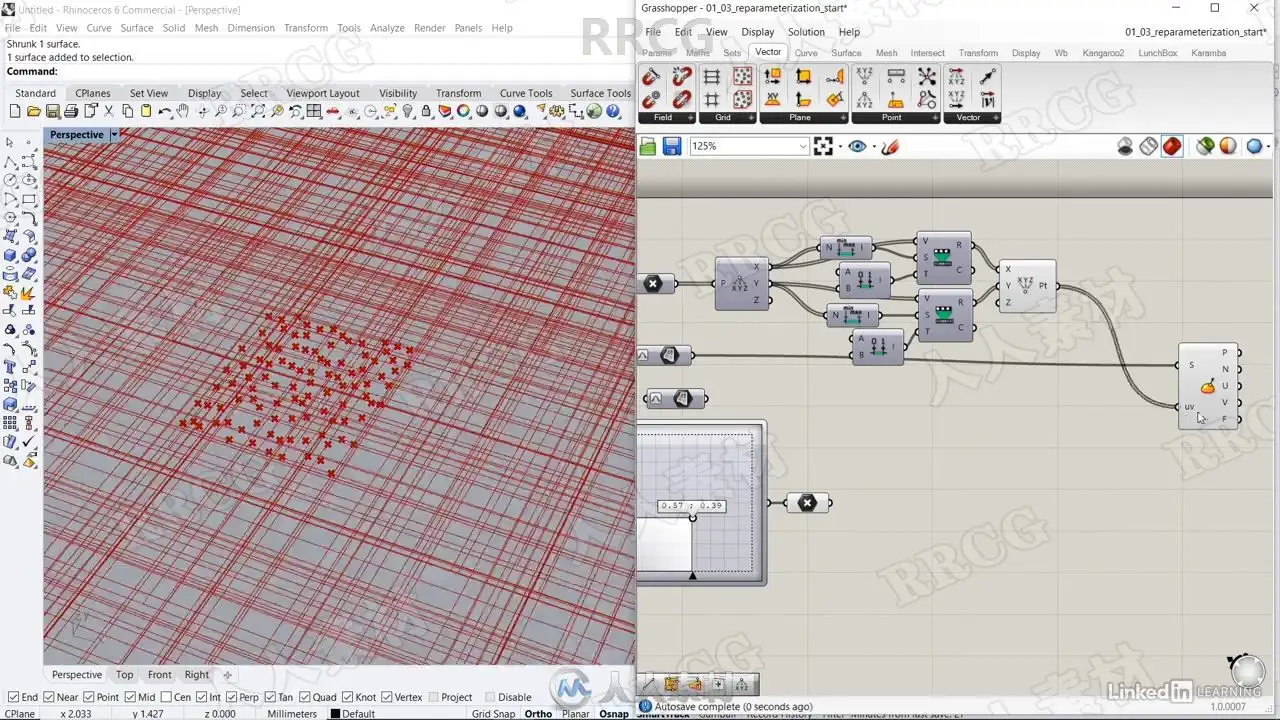Click the car-shaped icon in Rhino toolbar

click(x=333, y=111)
